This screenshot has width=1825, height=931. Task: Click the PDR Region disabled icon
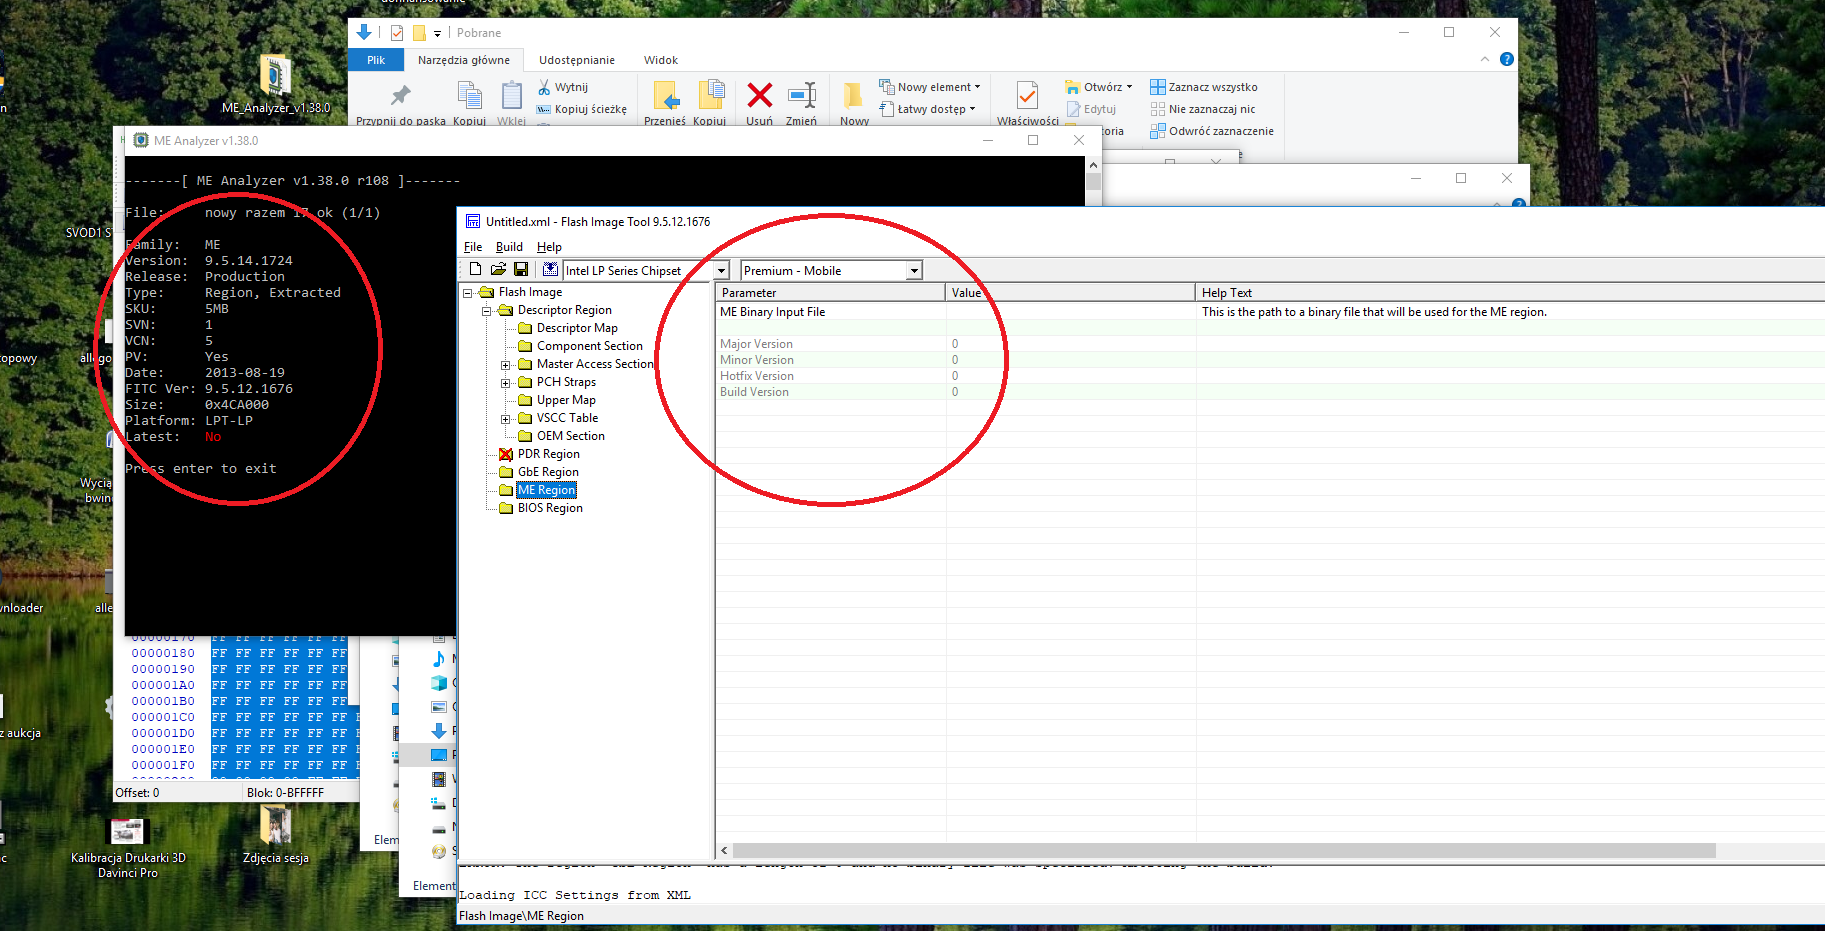pos(506,454)
